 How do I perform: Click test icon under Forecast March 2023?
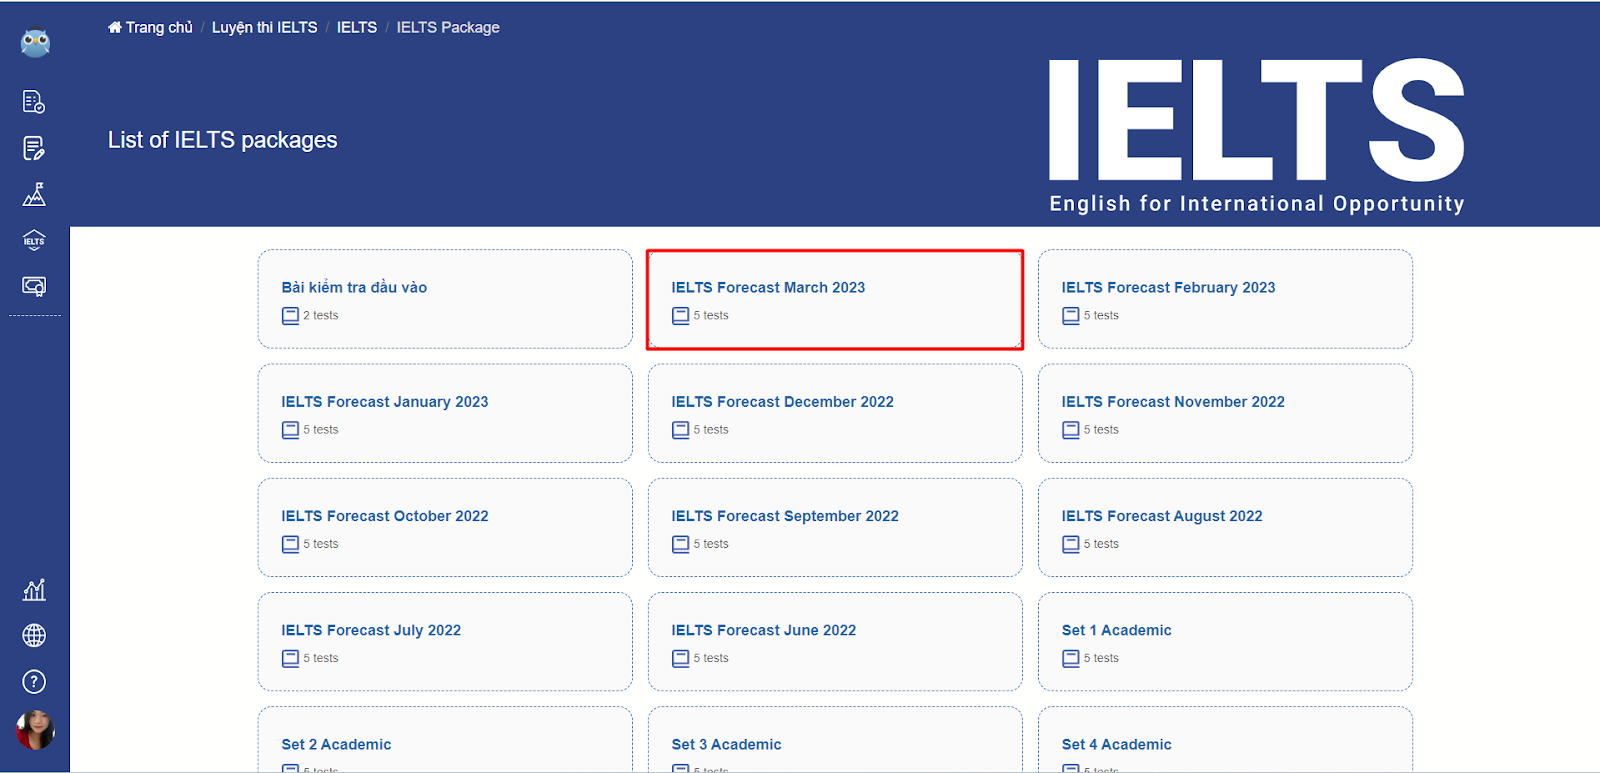point(680,316)
